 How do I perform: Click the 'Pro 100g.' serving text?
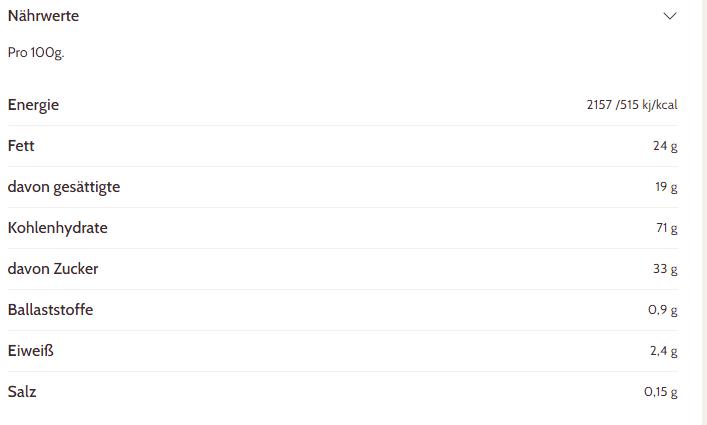[35, 52]
